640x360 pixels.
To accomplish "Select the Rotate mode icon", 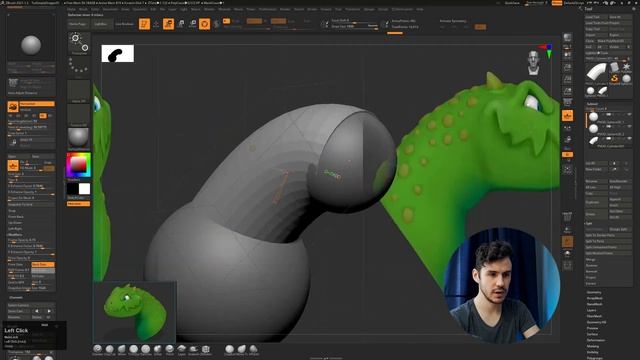I will point(192,24).
